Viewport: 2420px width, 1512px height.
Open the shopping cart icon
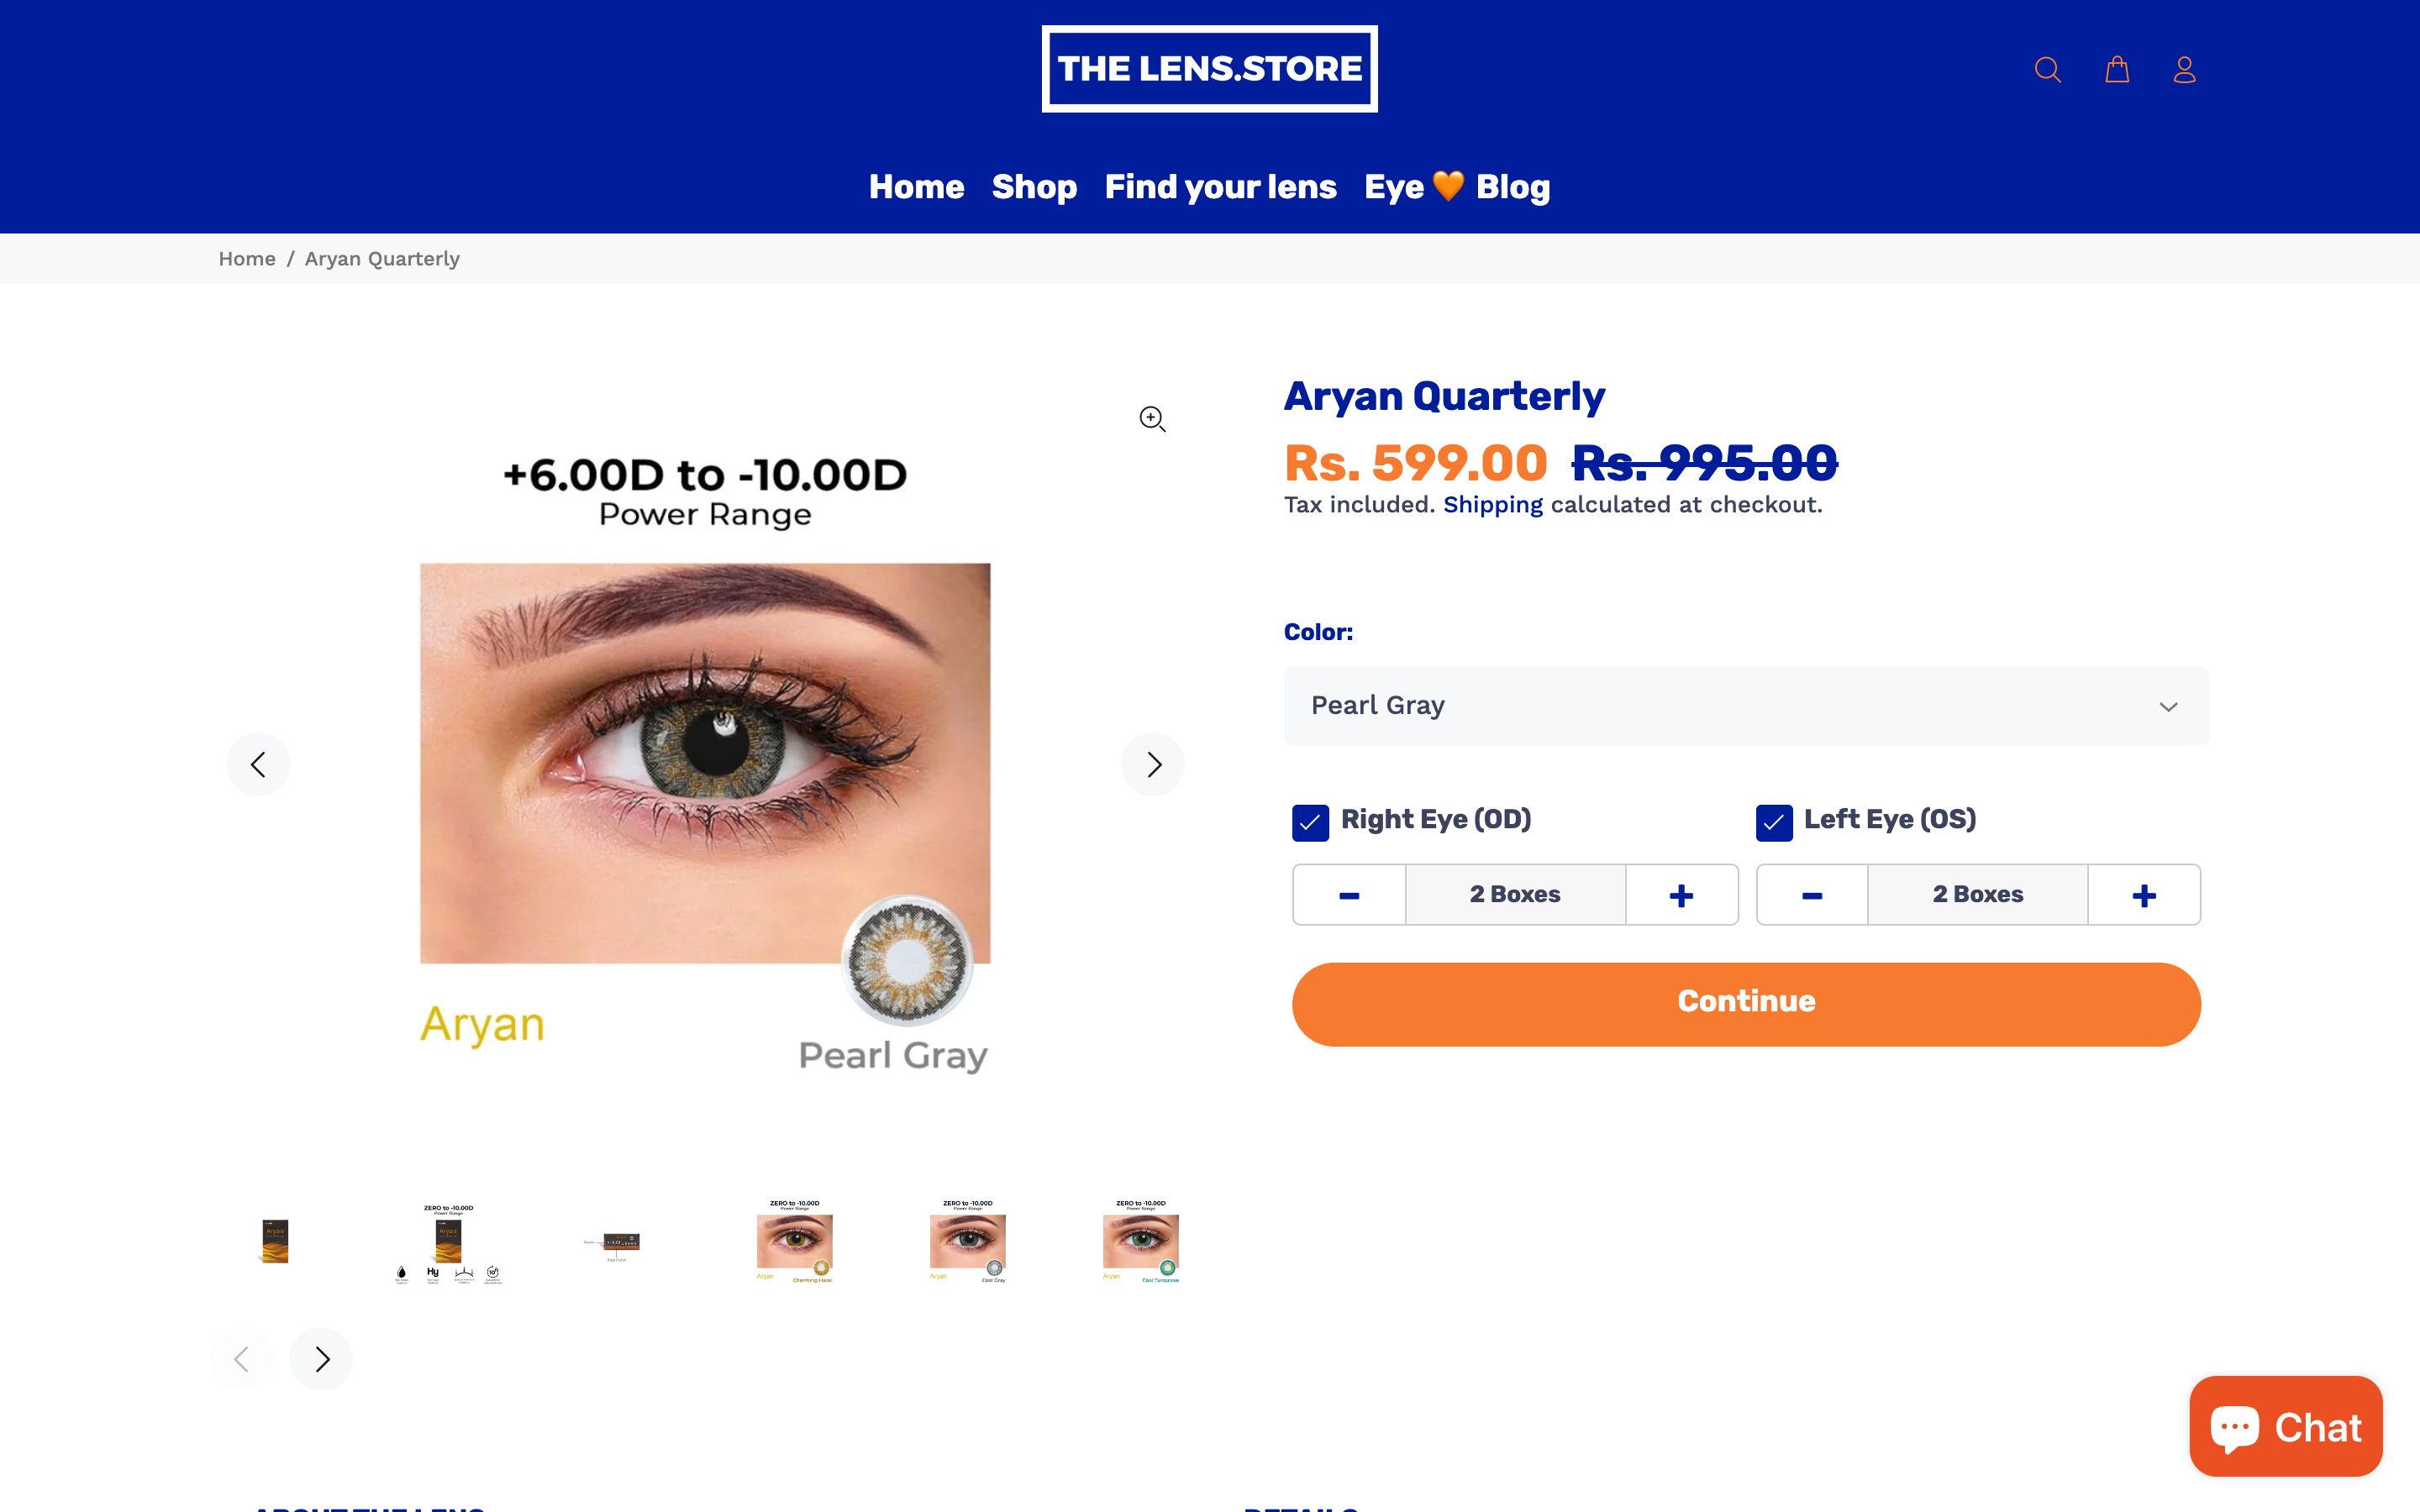point(2117,68)
